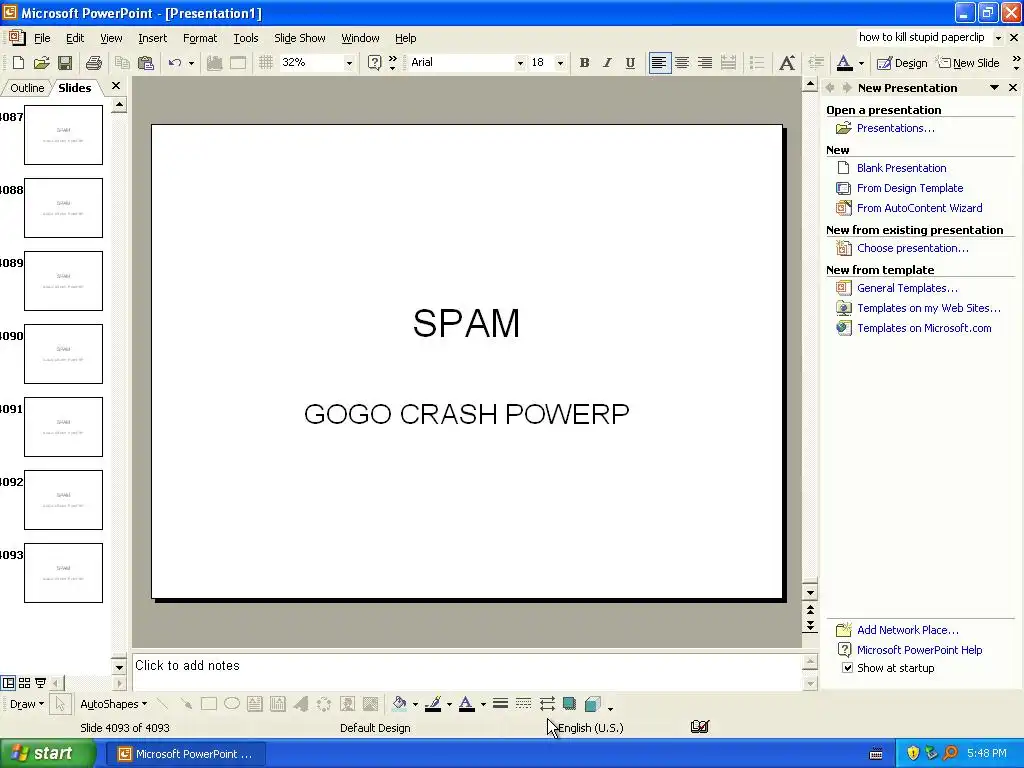Screen dimensions: 1024x768
Task: Click the Windows Start button
Action: (x=46, y=754)
